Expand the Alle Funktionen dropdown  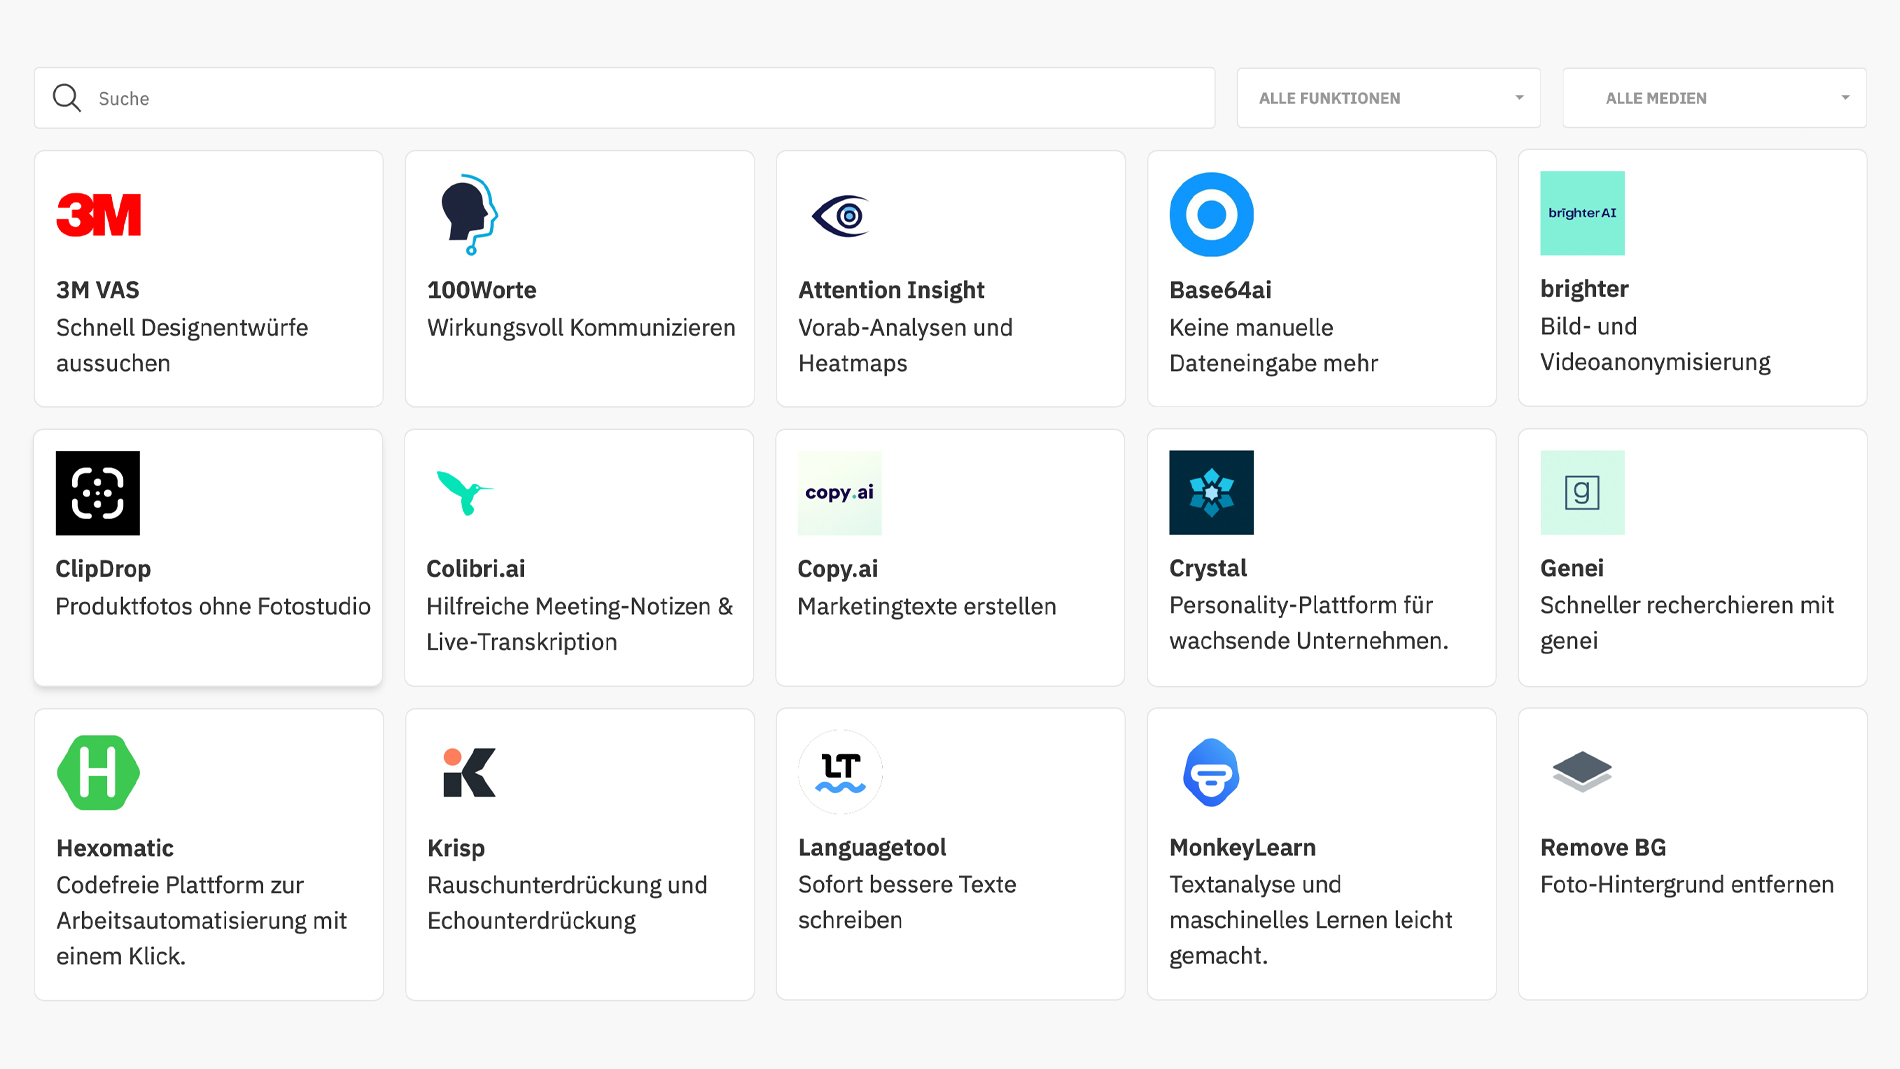[x=1388, y=98]
